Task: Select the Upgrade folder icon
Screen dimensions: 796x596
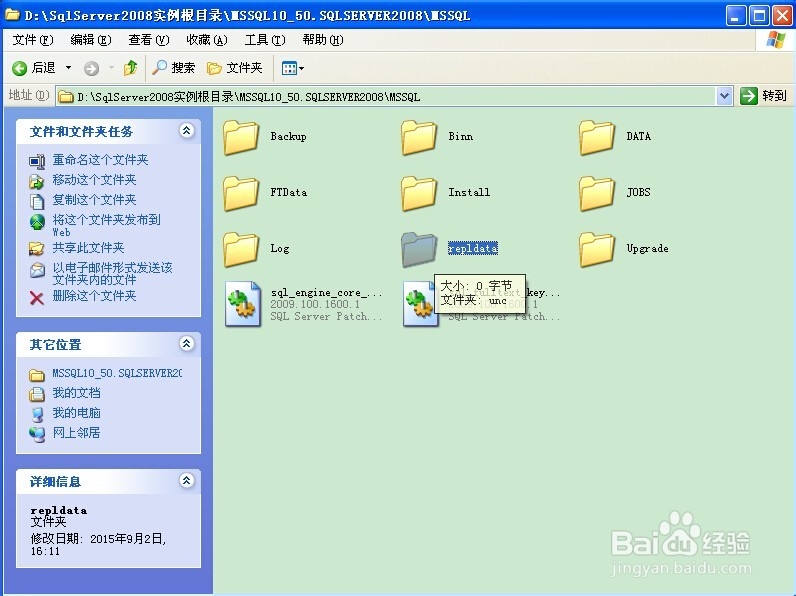Action: pyautogui.click(x=597, y=249)
